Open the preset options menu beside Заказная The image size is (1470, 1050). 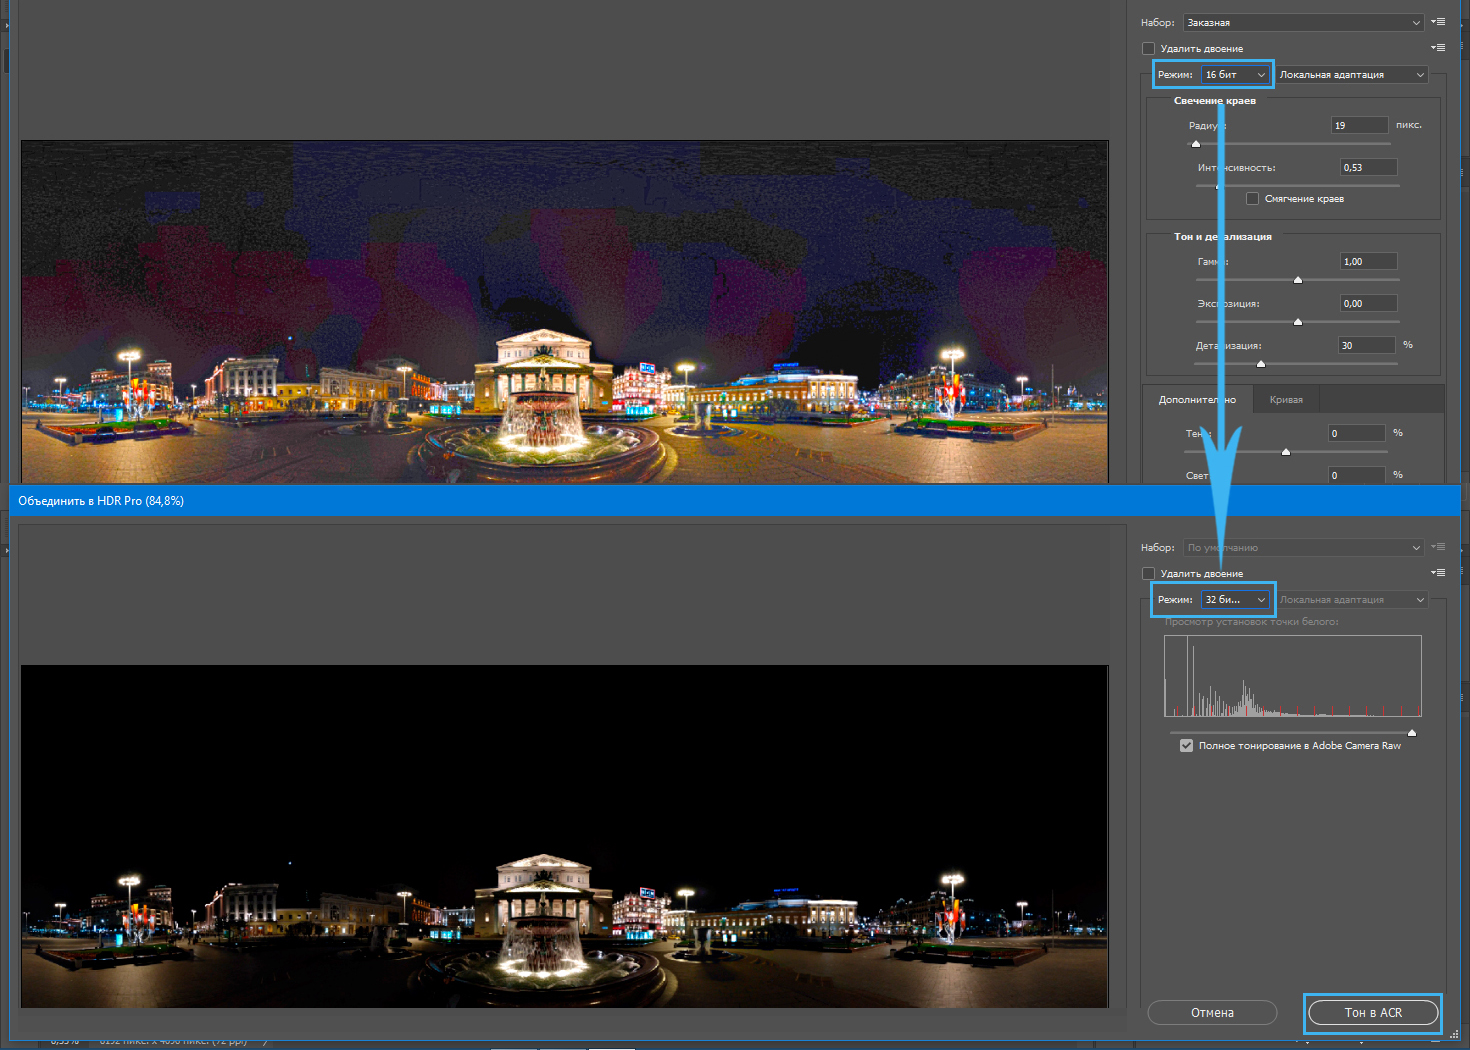point(1438,22)
